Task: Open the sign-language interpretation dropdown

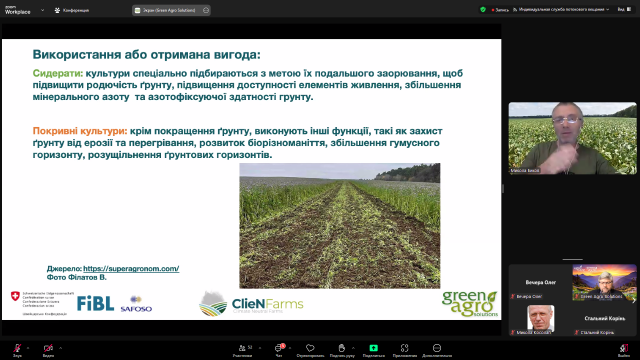Action: click(561, 9)
